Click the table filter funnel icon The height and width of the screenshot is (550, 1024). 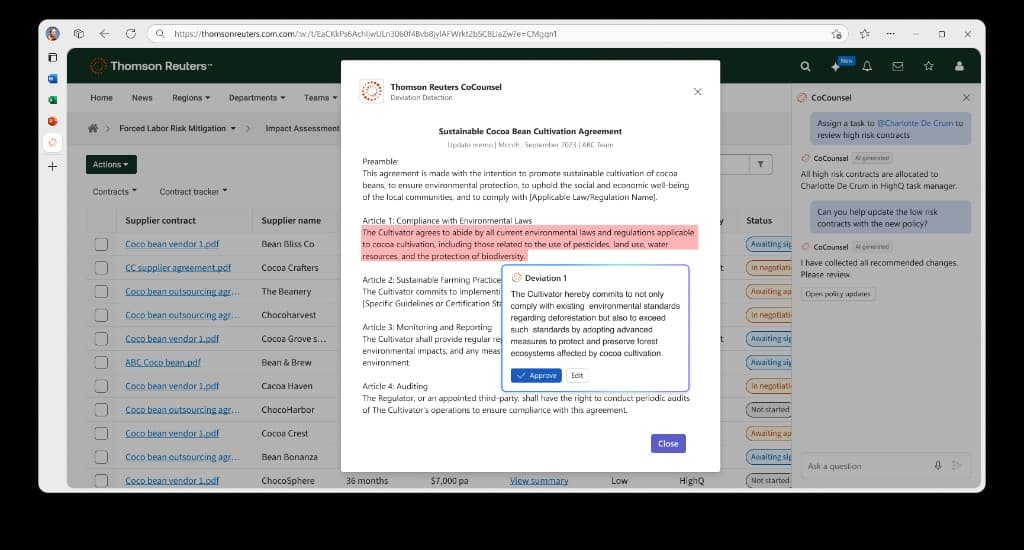click(x=761, y=165)
